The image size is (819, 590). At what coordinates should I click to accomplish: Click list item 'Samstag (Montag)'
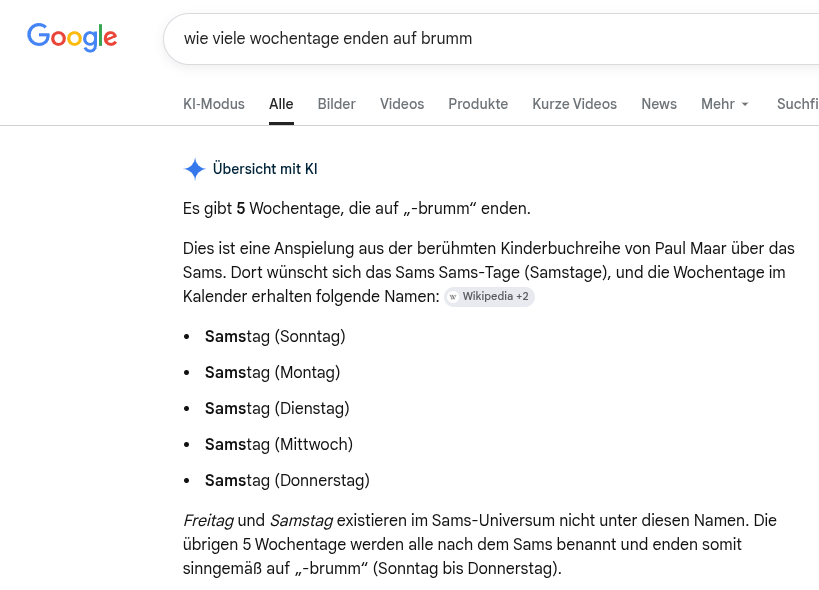pos(272,372)
